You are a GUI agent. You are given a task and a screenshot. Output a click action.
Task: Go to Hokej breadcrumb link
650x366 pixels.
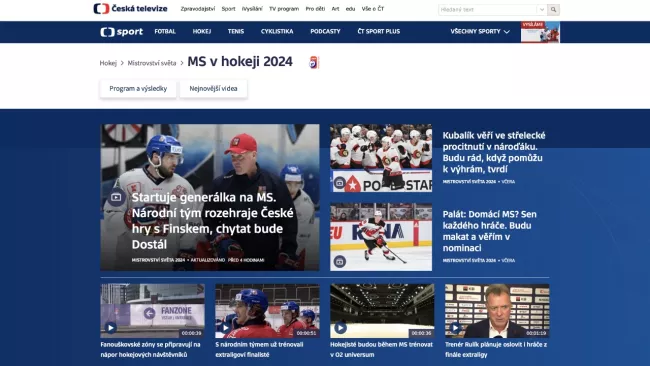click(108, 63)
